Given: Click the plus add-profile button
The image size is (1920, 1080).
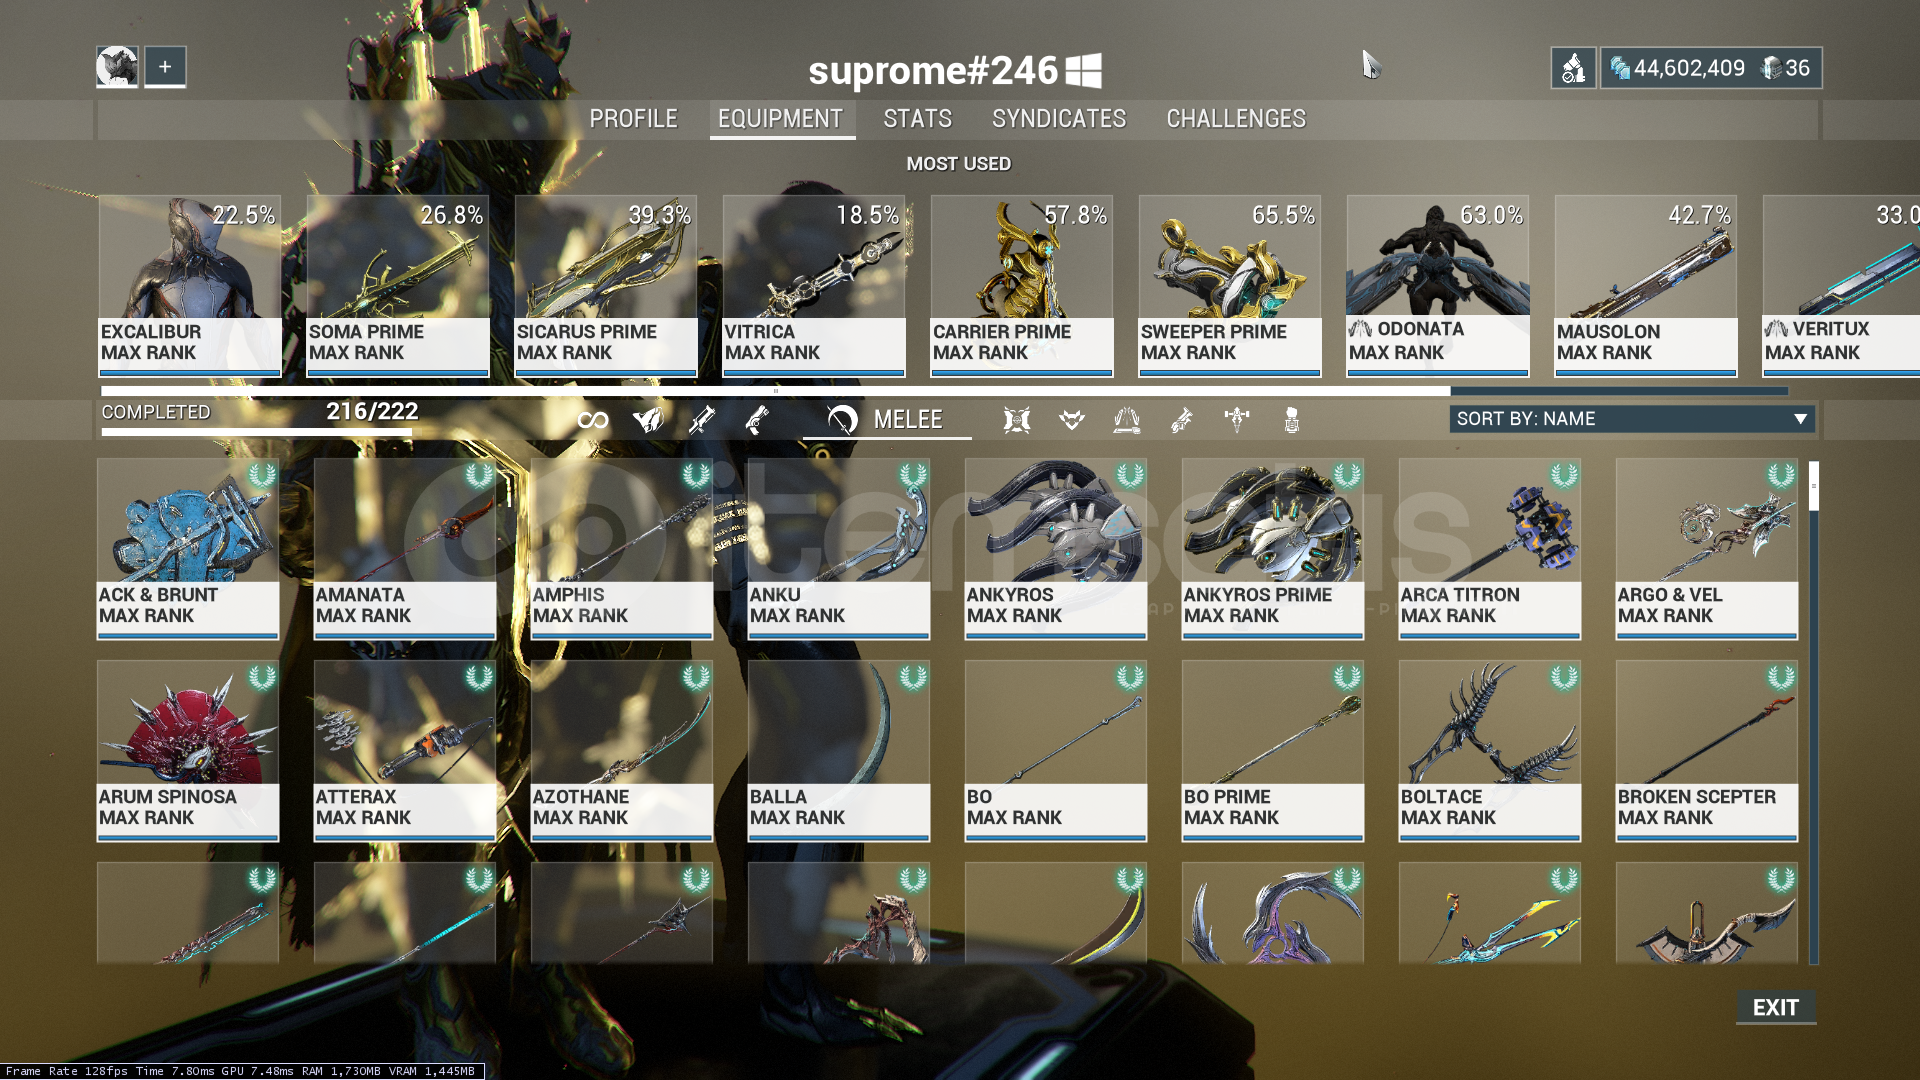Looking at the screenshot, I should coord(165,67).
